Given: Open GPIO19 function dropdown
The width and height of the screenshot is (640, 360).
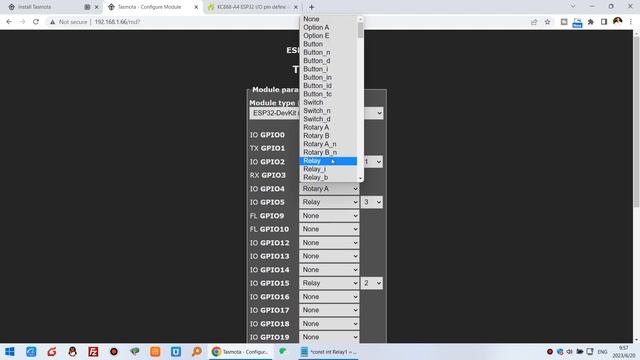Looking at the screenshot, I should (329, 337).
